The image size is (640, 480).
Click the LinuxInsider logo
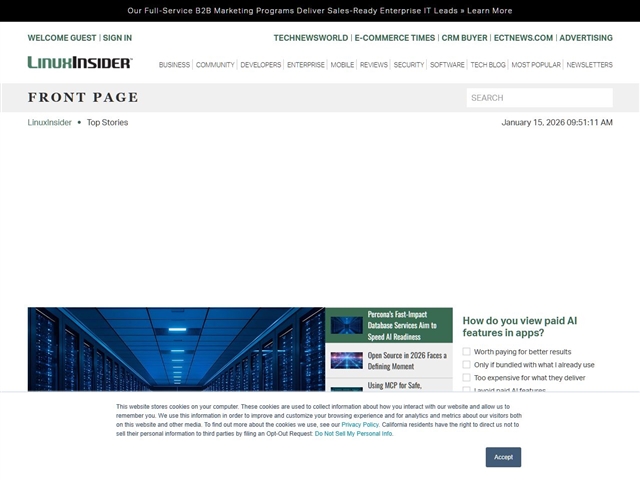pyautogui.click(x=80, y=62)
